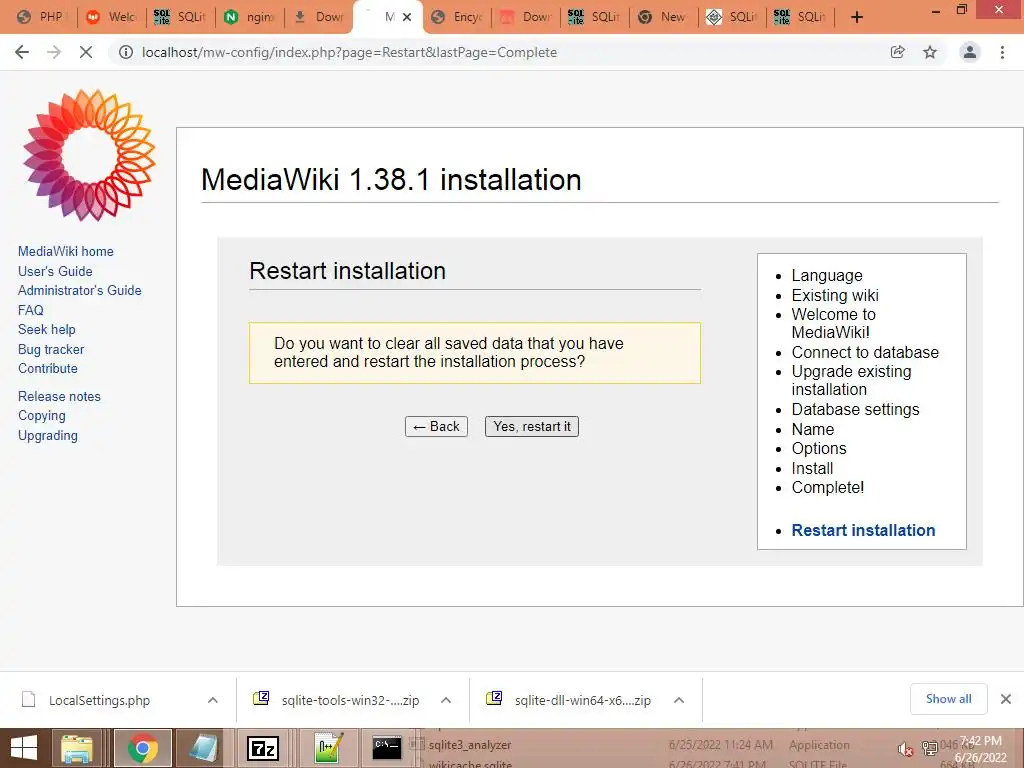
Task: Click the MediaWiki sunflower logo
Action: (89, 155)
